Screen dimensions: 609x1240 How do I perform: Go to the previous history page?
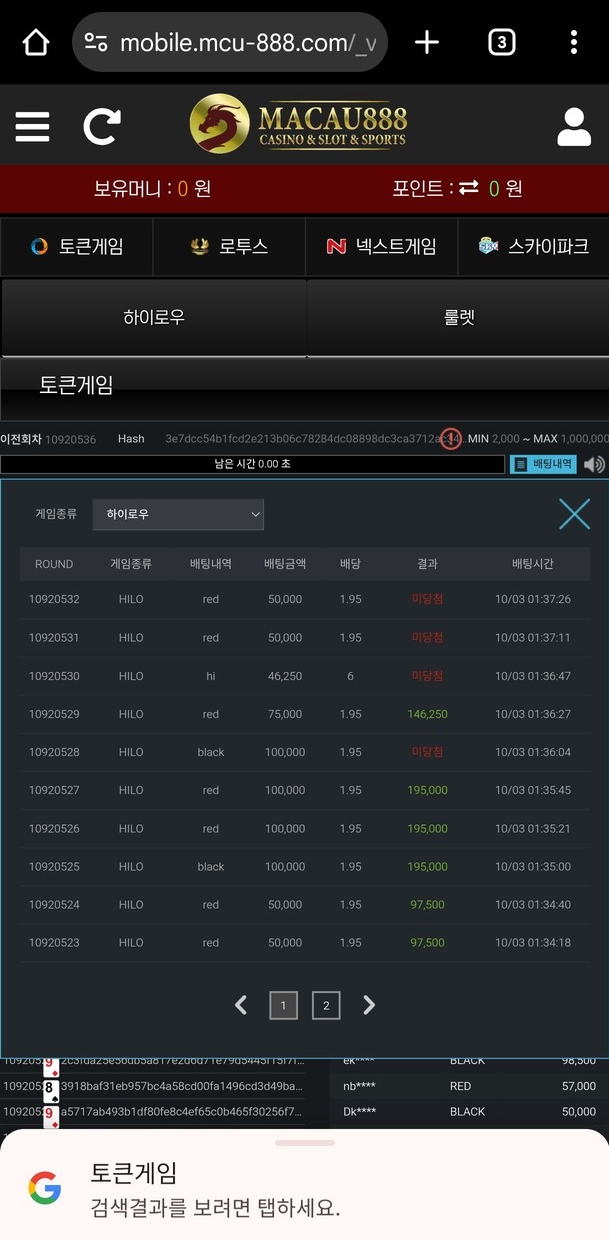tap(241, 1005)
